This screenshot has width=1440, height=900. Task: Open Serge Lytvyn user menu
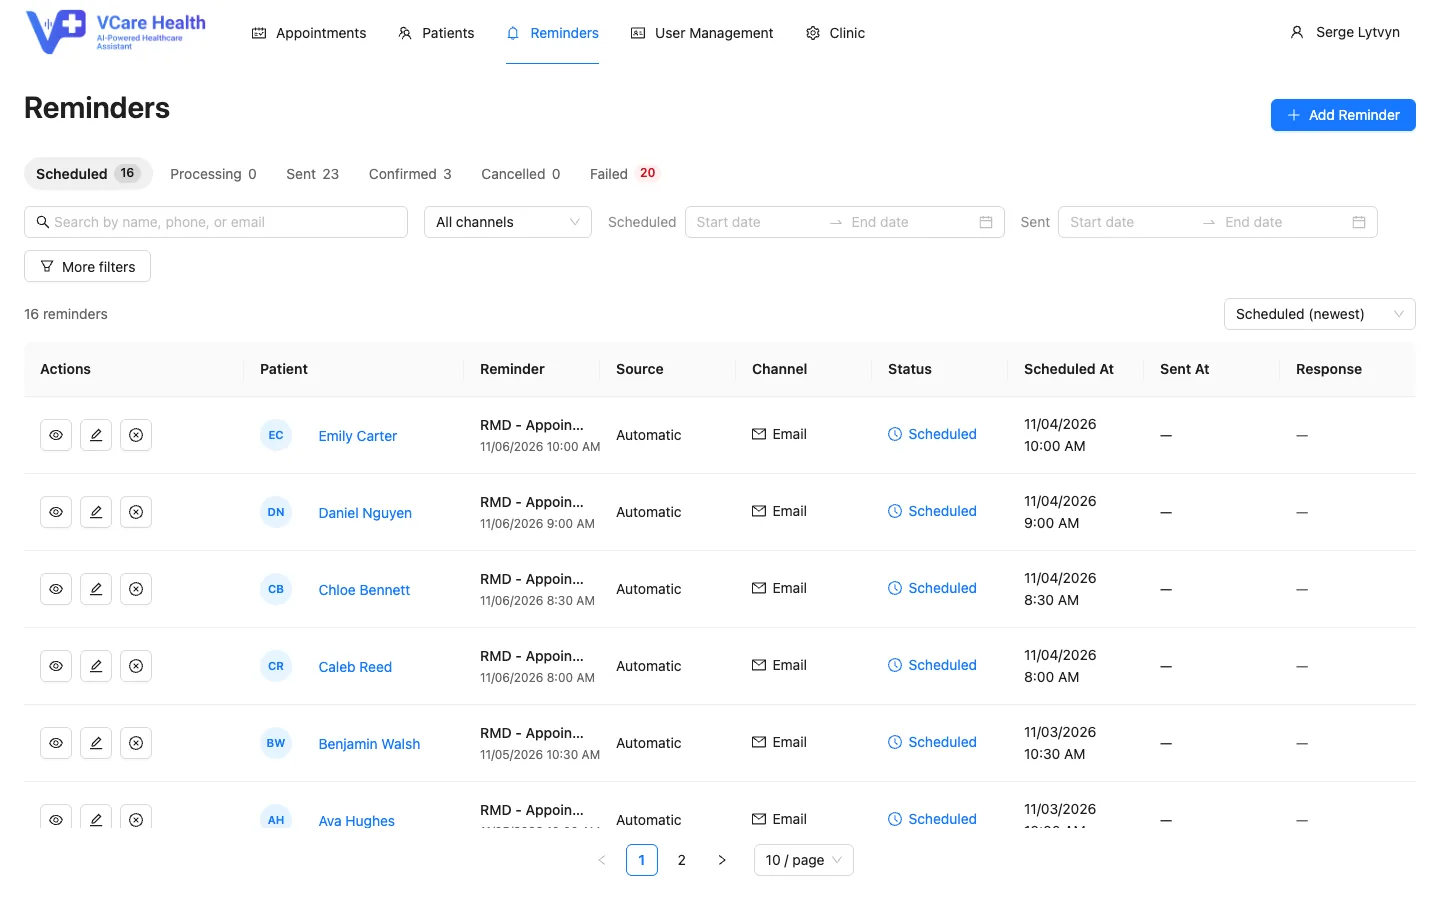pyautogui.click(x=1345, y=32)
